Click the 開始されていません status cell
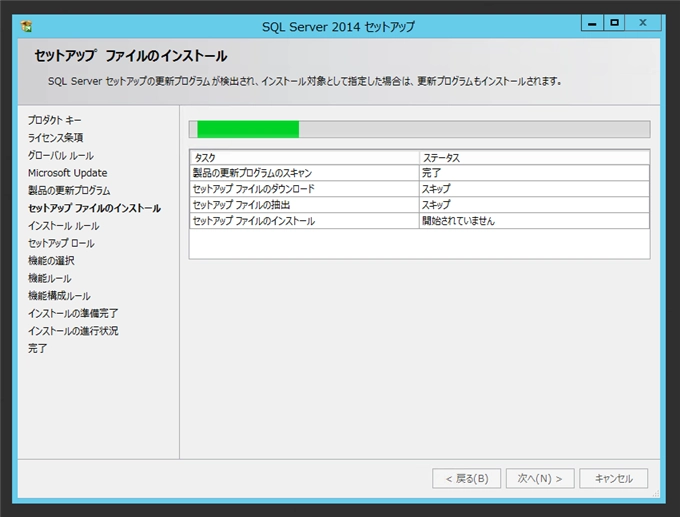680x517 pixels. [534, 221]
